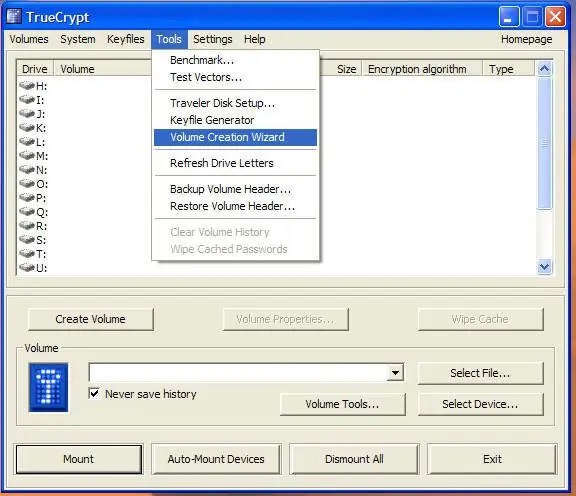The height and width of the screenshot is (496, 576).
Task: Open the Volumes menu
Action: (x=29, y=39)
